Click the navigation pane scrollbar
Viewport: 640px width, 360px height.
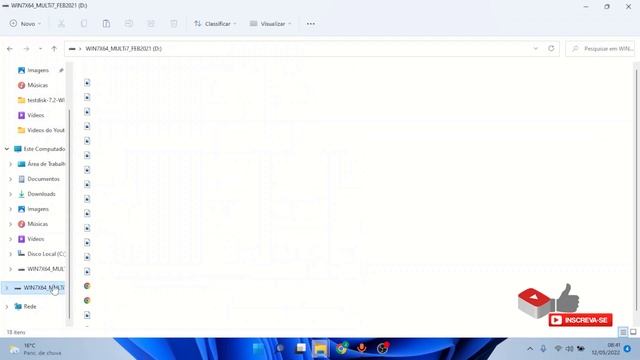pyautogui.click(x=69, y=213)
